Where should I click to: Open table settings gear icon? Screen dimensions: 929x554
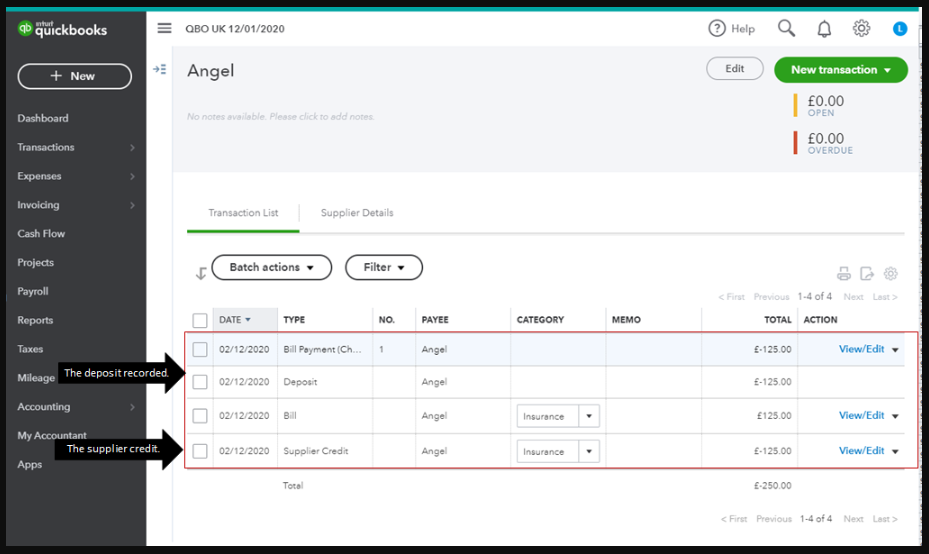[890, 274]
